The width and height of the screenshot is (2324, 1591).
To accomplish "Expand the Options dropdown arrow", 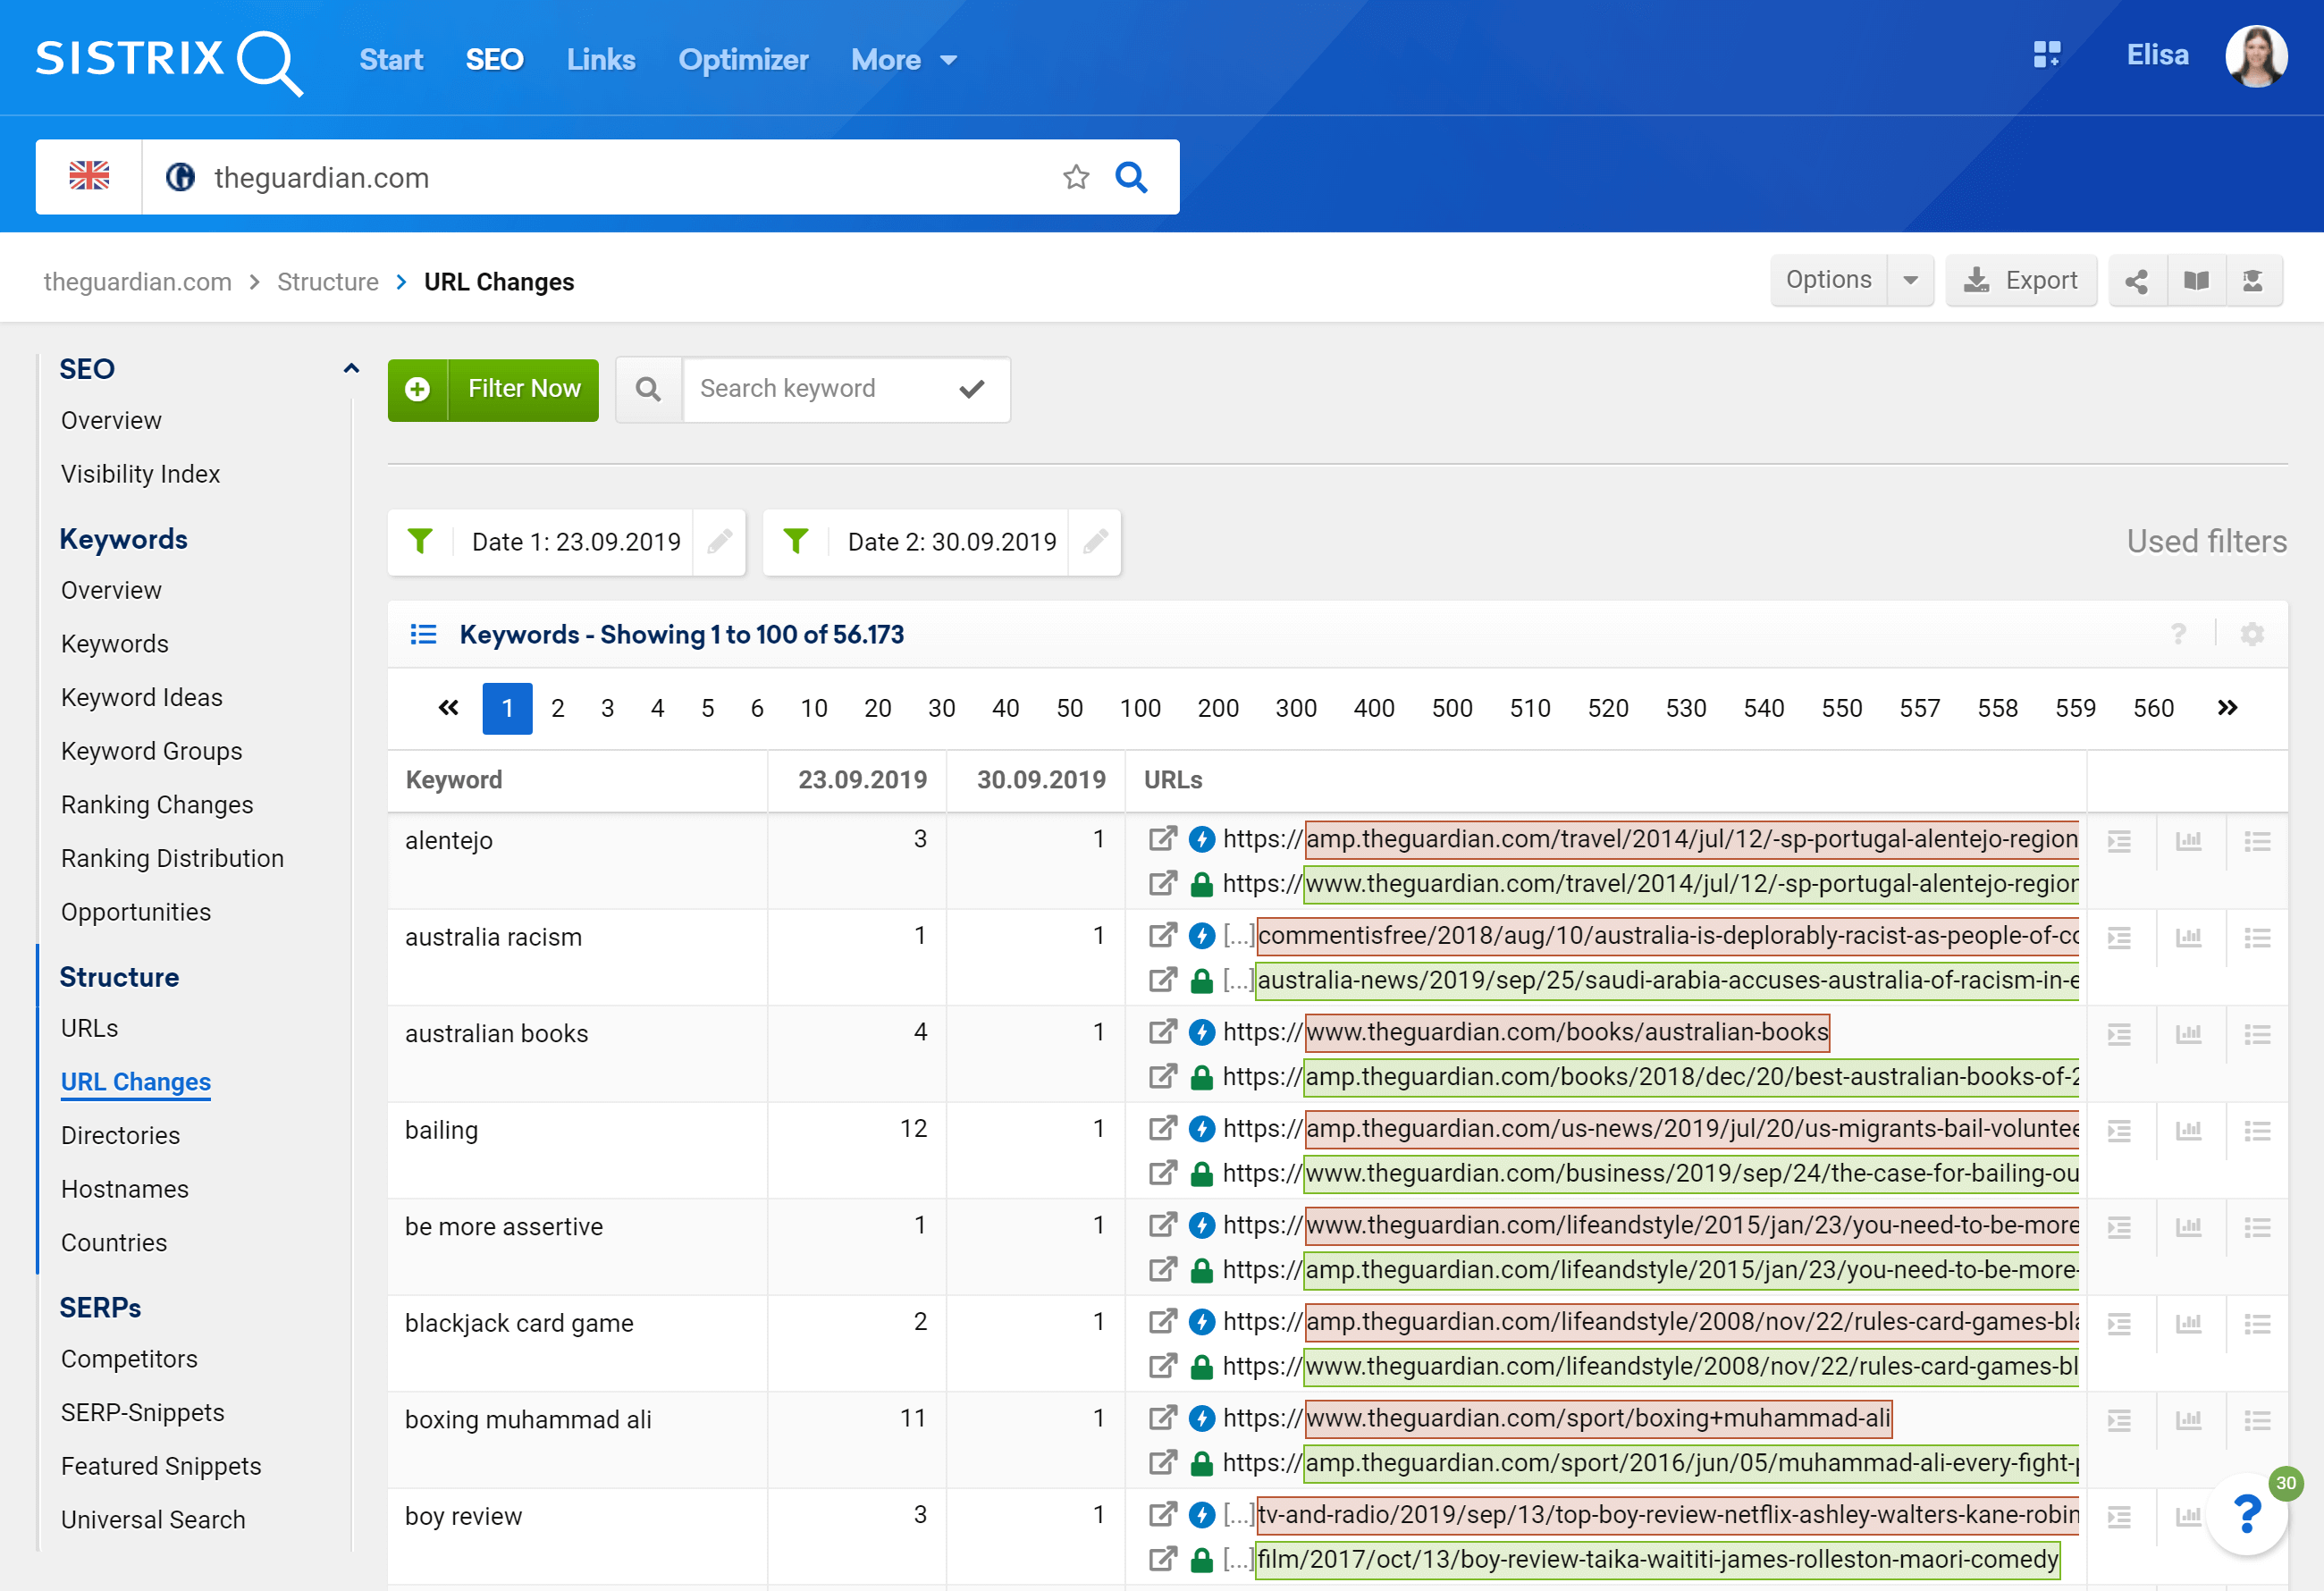I will pos(1910,281).
